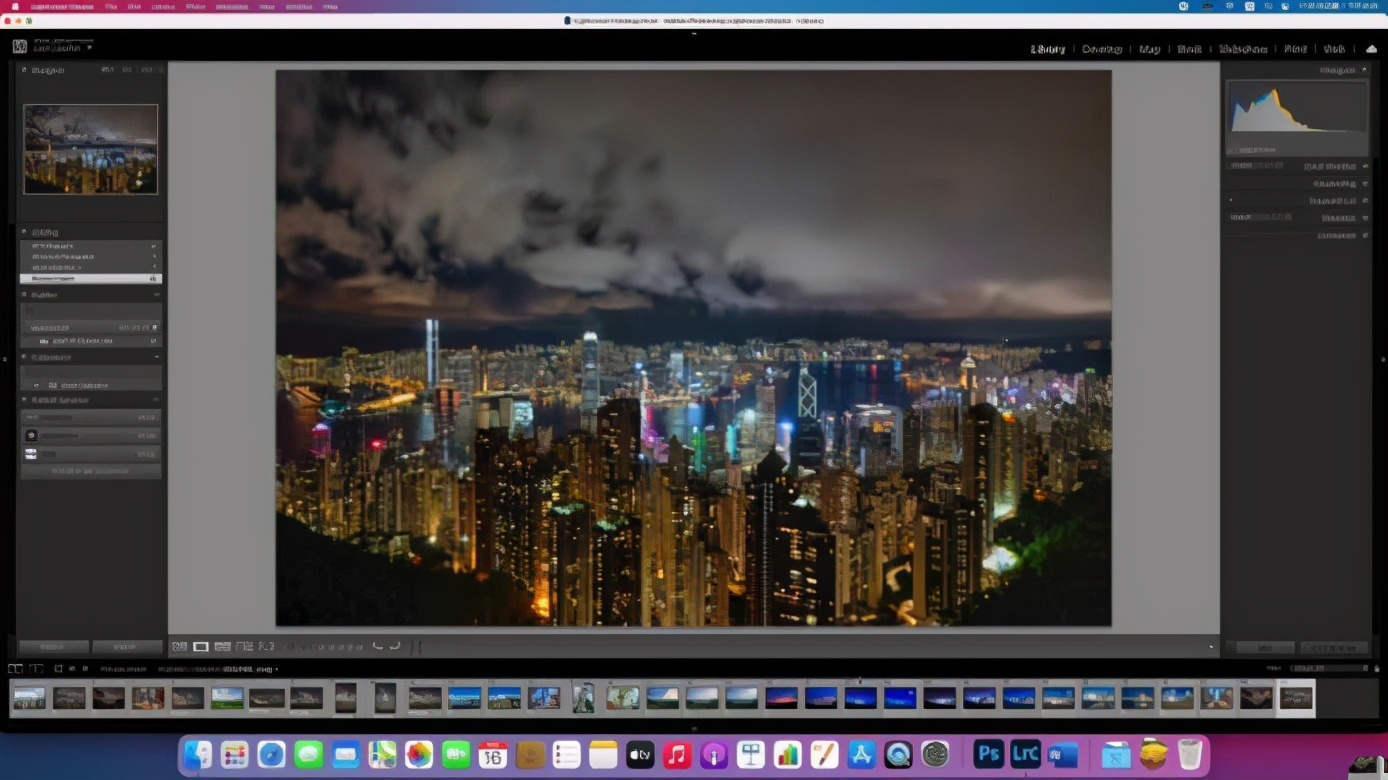Rotate the photo counterclockwise
Viewport: 1388px width, 780px height.
point(379,646)
